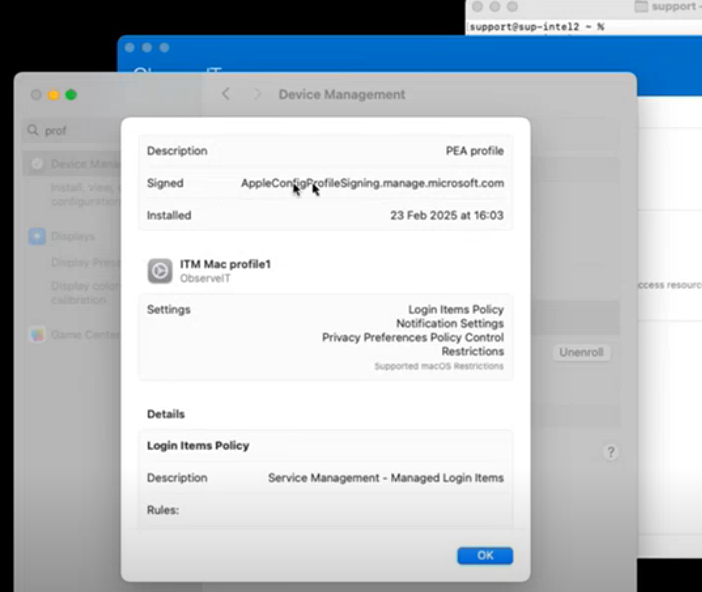Click the help question mark button
The width and height of the screenshot is (702, 592).
tap(611, 452)
